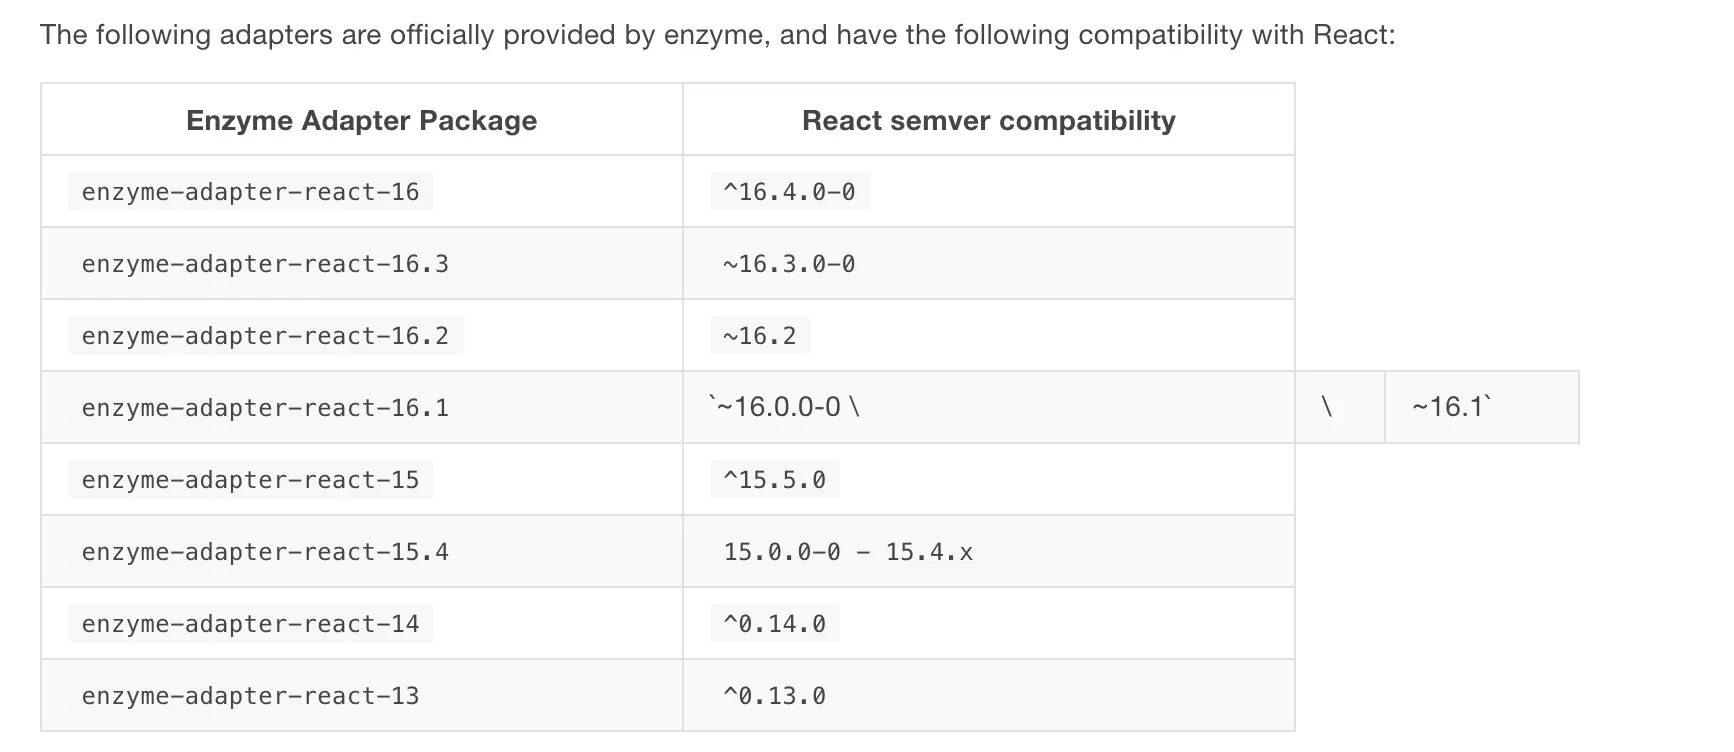
Task: Click the ^15.5.0 version code
Action: (774, 480)
